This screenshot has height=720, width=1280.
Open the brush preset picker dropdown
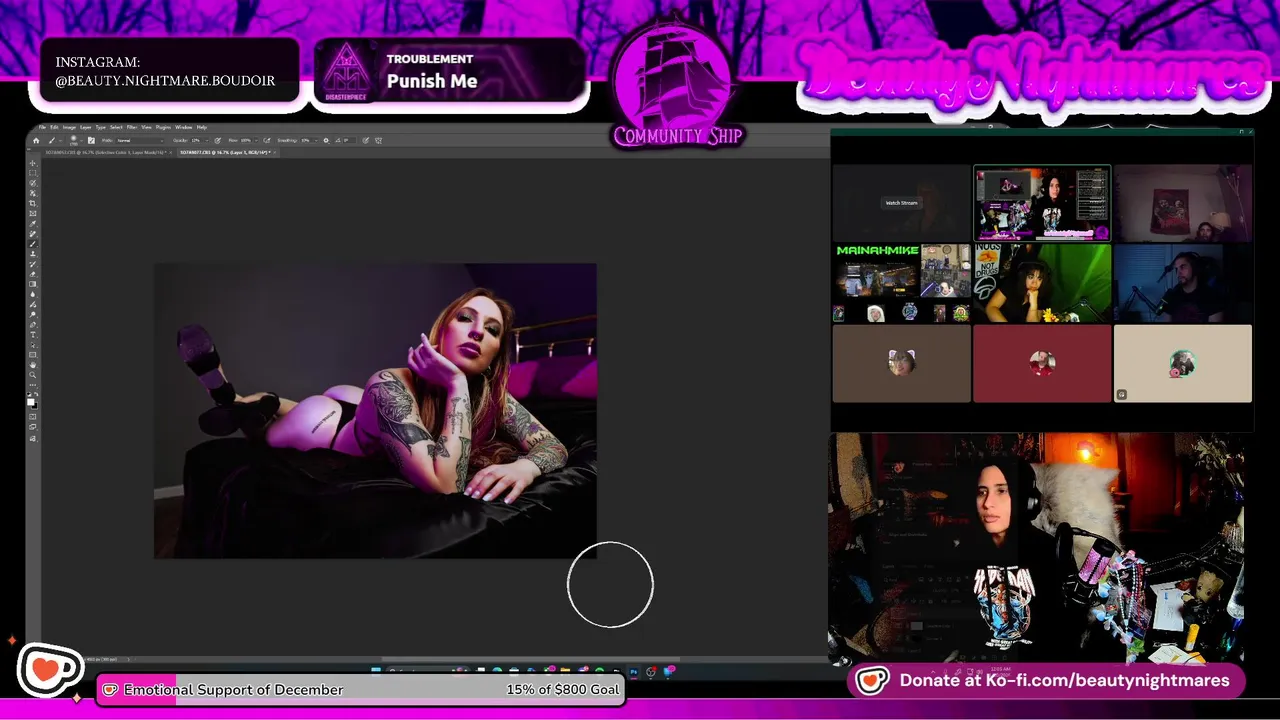[x=82, y=141]
